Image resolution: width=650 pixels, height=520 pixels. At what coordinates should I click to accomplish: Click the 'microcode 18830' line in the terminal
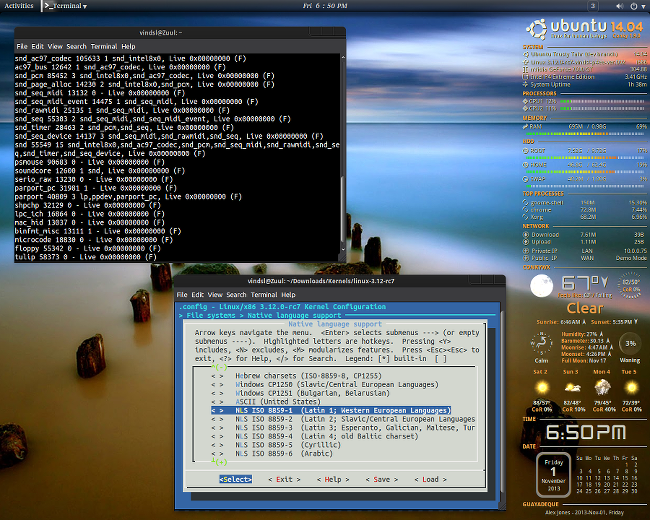click(x=94, y=240)
